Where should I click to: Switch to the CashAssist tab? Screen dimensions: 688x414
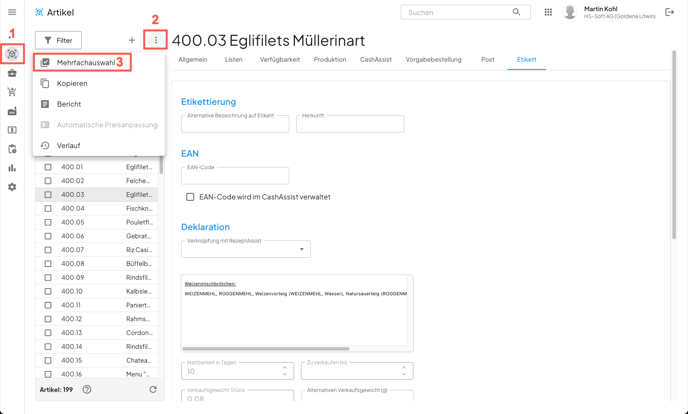(376, 60)
